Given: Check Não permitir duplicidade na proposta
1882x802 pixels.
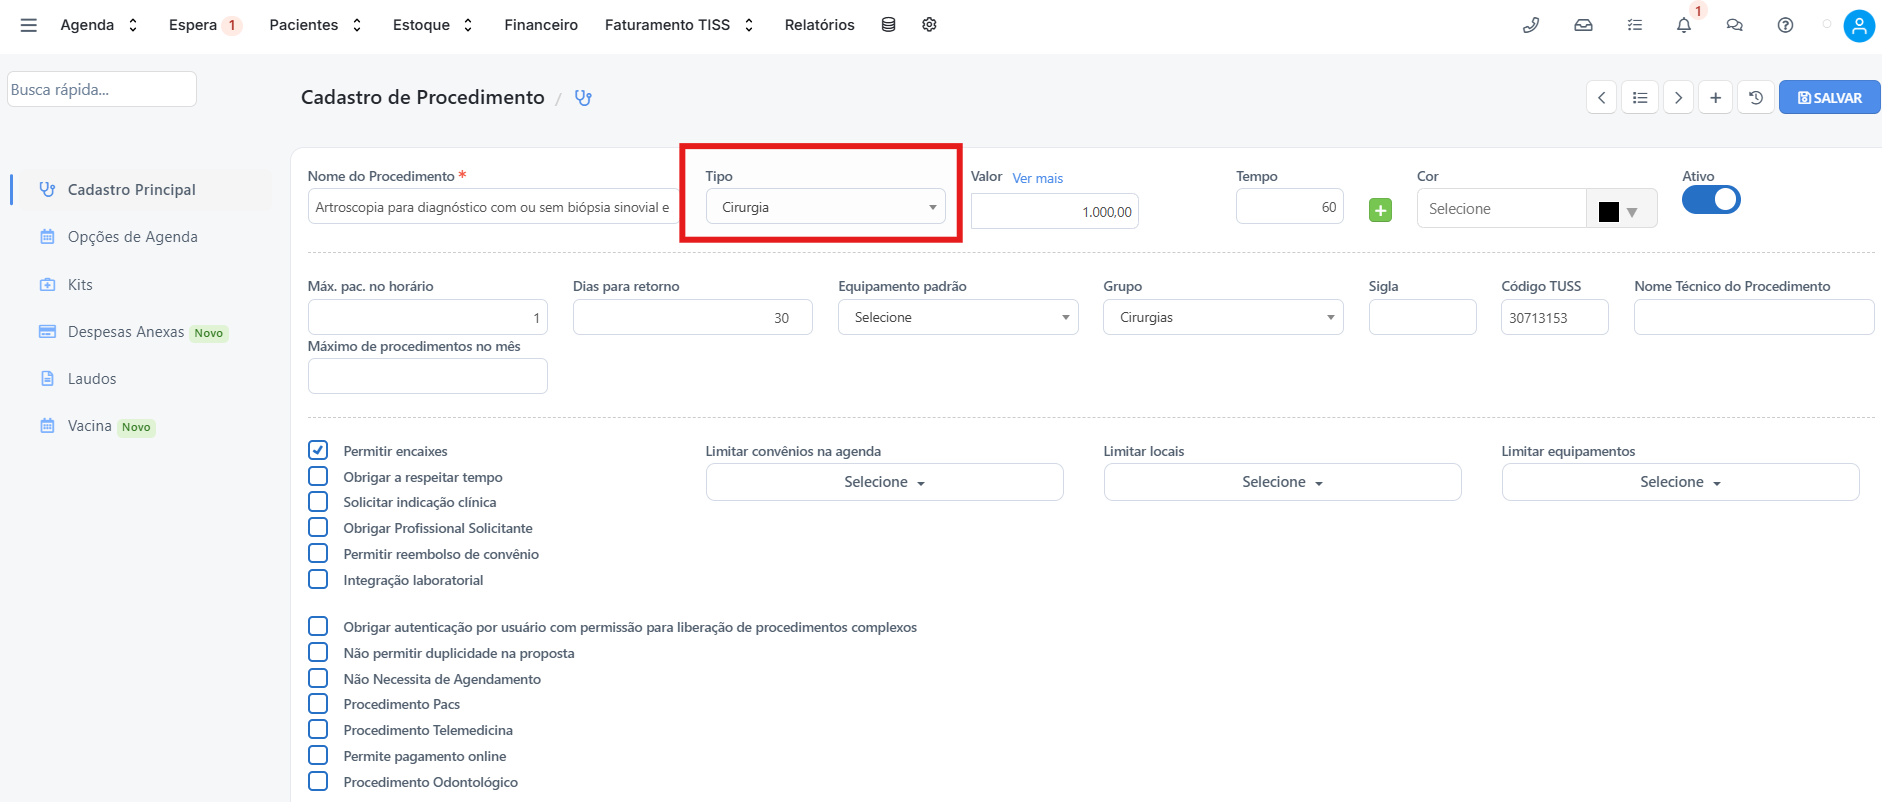Looking at the screenshot, I should pyautogui.click(x=318, y=652).
